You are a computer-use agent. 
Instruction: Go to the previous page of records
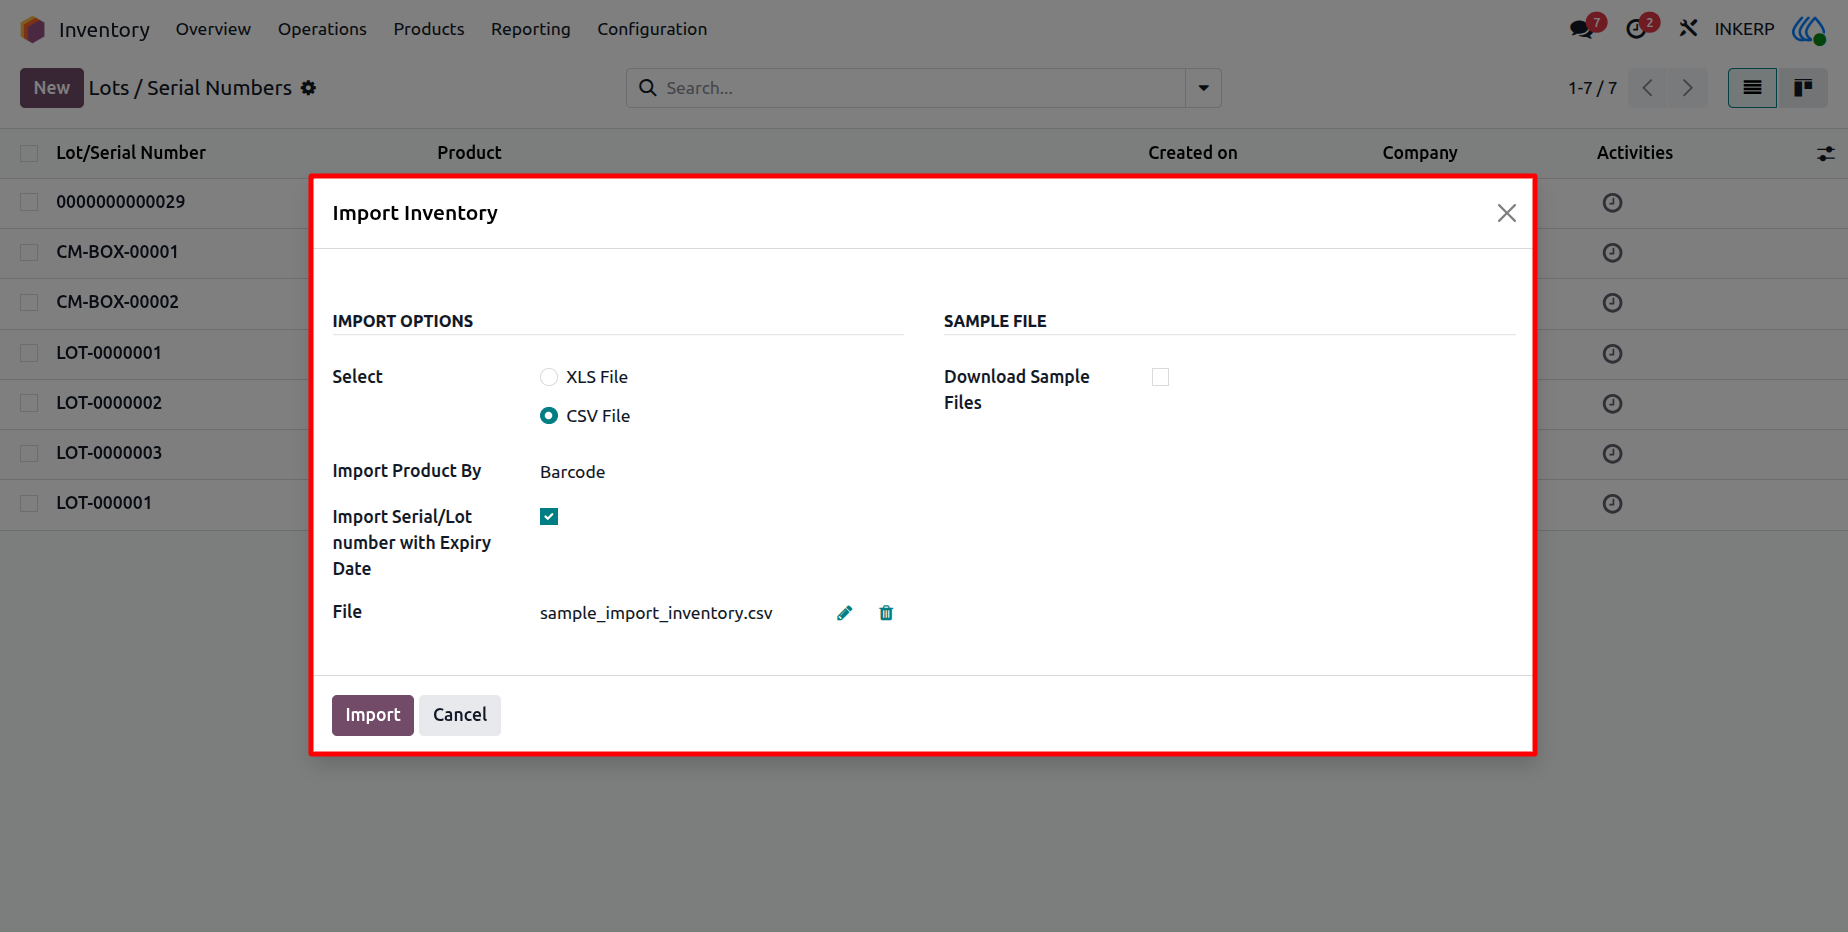point(1648,88)
